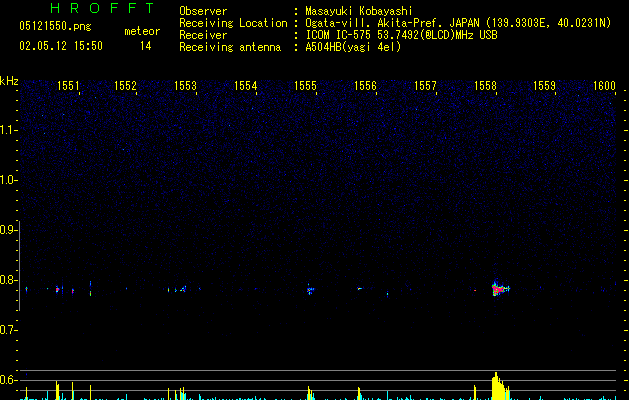629x400 pixels.
Task: Click the meteor count value 14
Action: point(146,46)
